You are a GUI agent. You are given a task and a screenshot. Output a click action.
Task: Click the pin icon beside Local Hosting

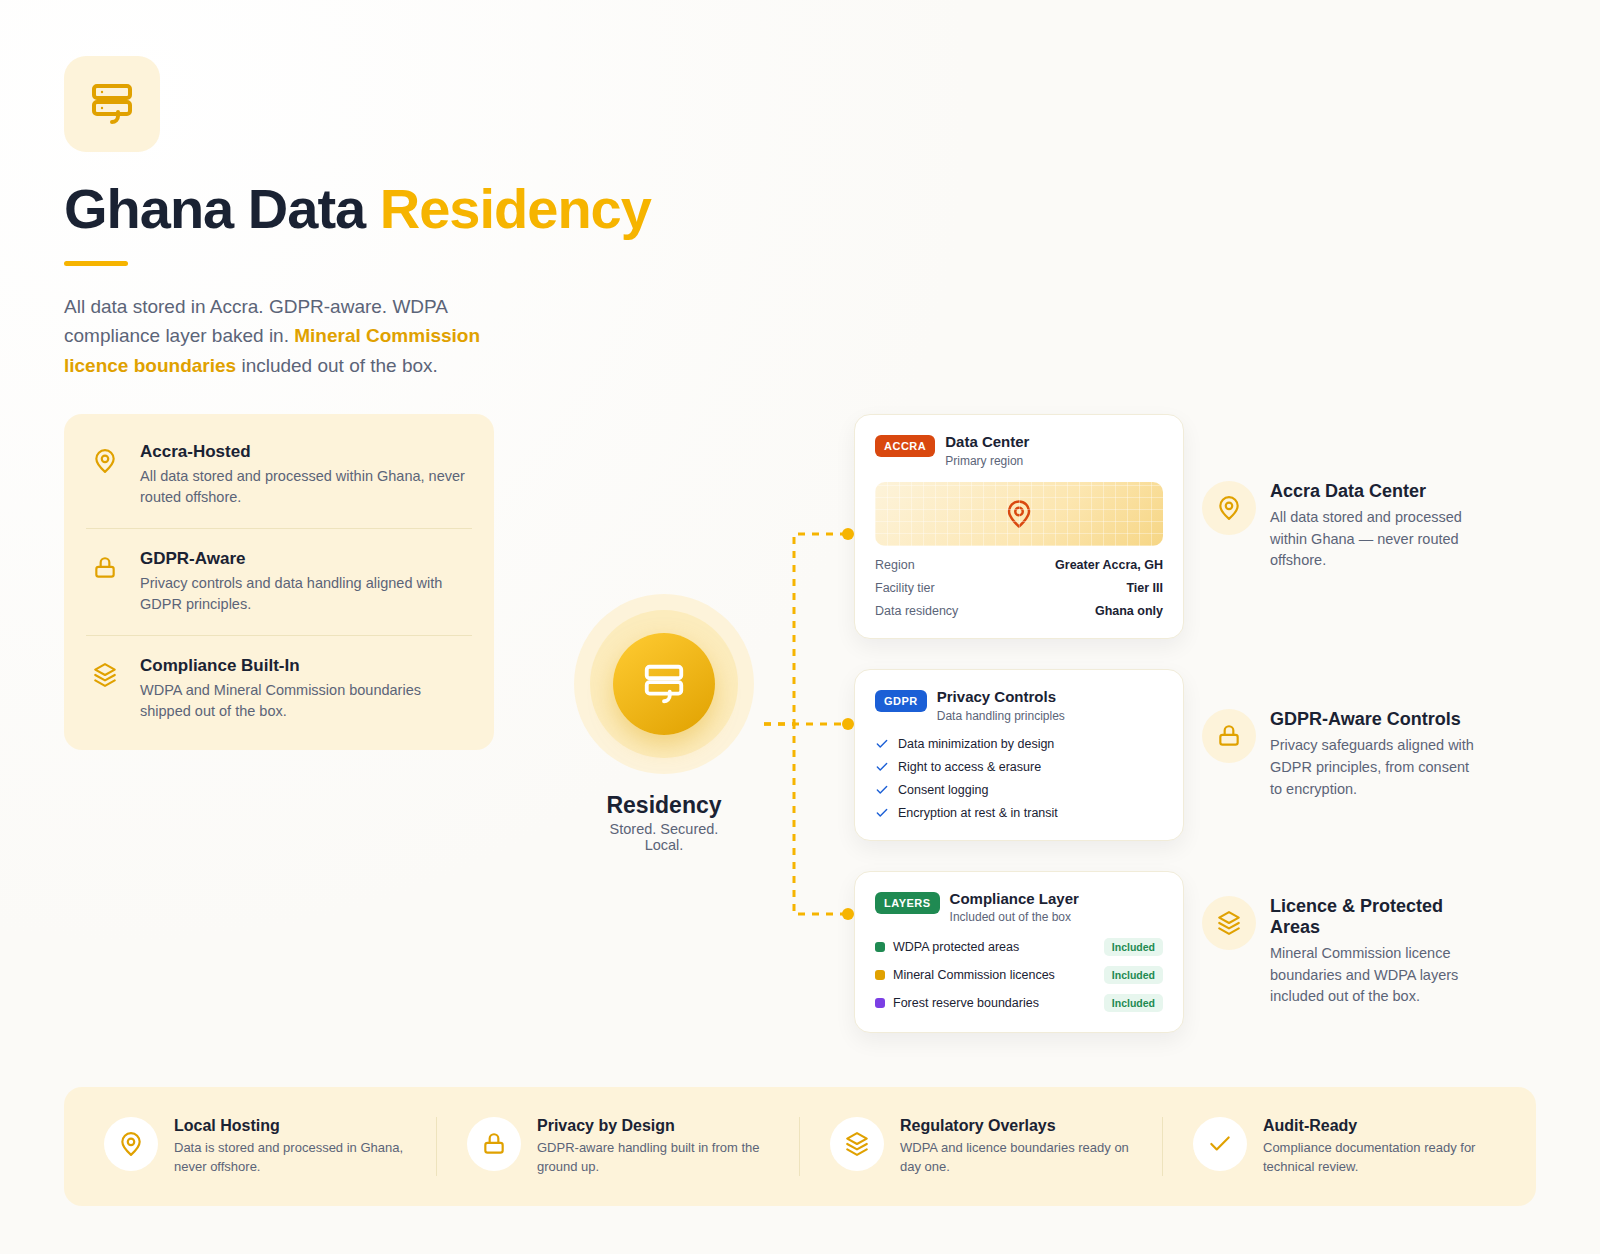tap(131, 1144)
